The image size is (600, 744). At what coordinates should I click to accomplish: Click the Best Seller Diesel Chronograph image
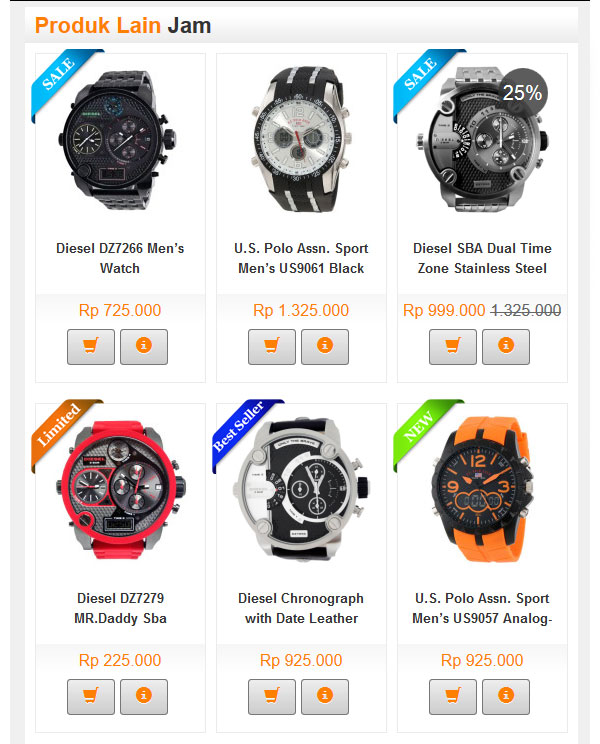(301, 489)
